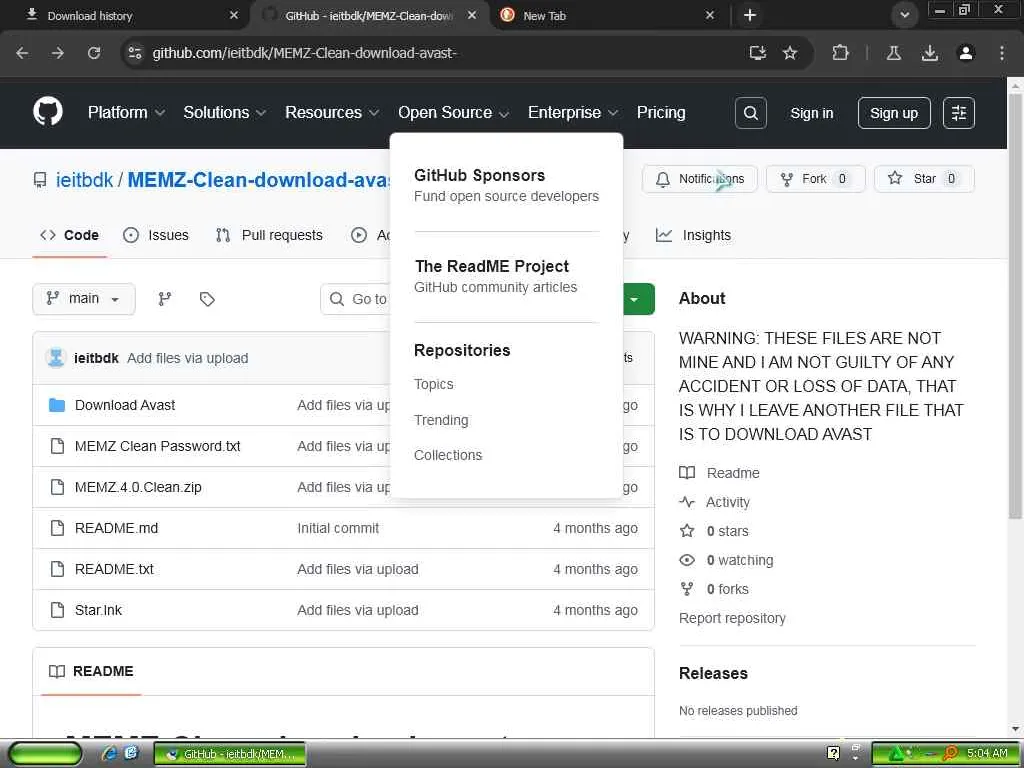The height and width of the screenshot is (768, 1024).
Task: Open the Extensions puzzle icon
Action: (840, 53)
